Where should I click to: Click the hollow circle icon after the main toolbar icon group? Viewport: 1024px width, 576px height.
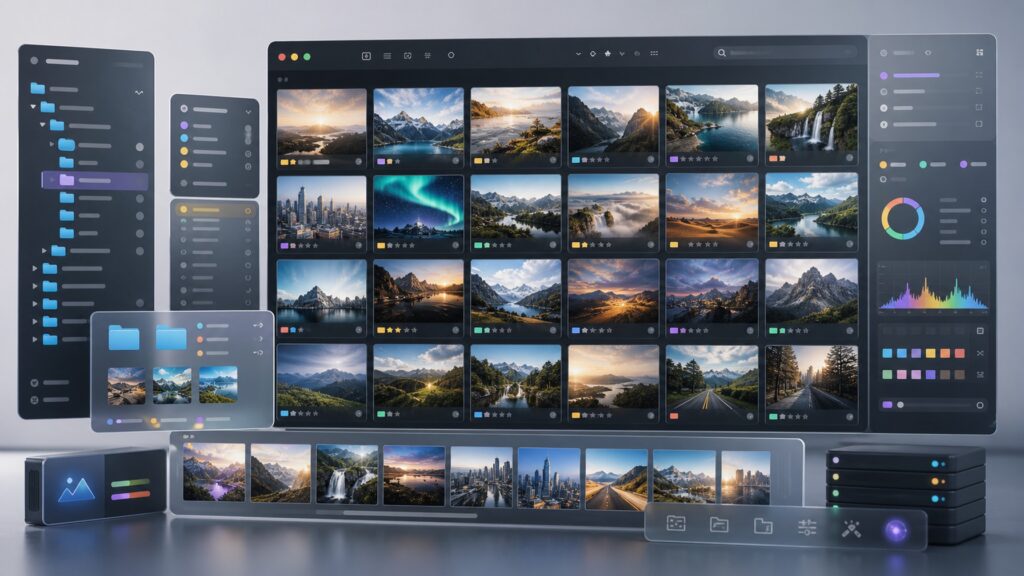pos(451,56)
